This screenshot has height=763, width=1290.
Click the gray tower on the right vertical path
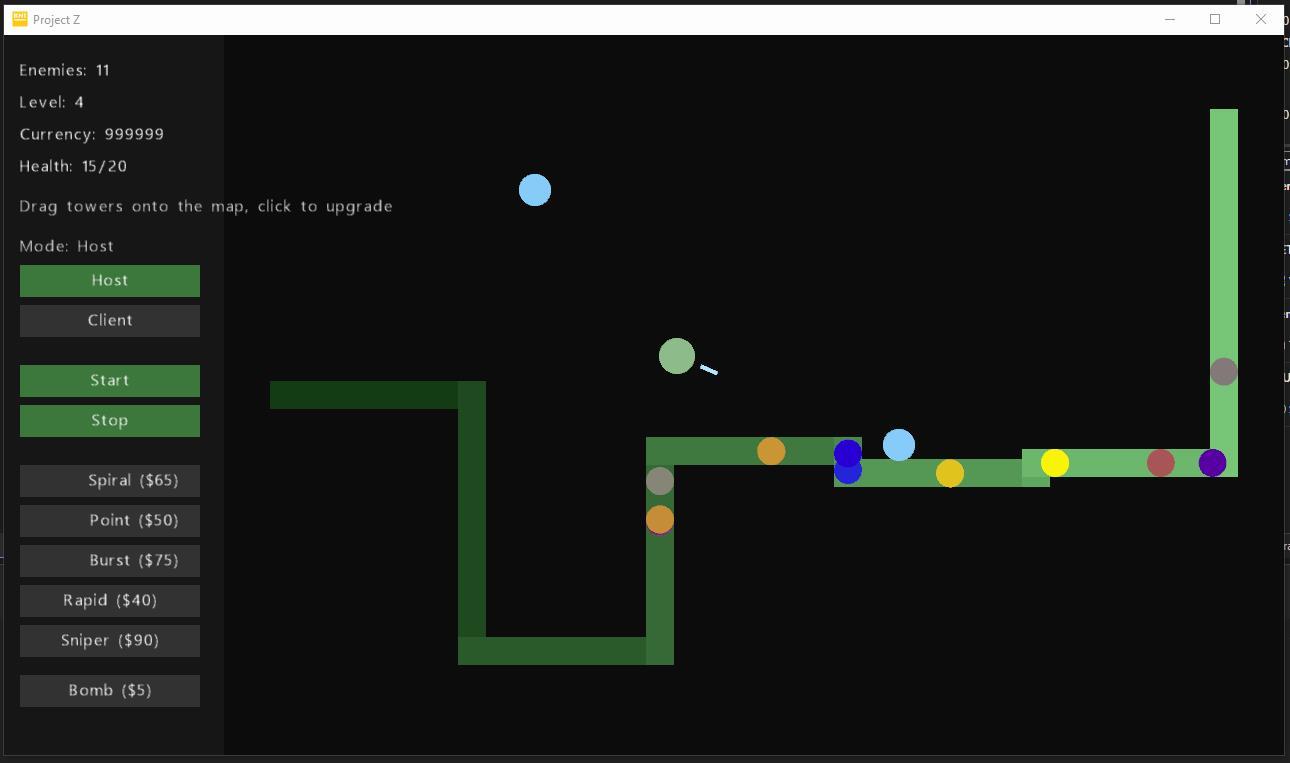pyautogui.click(x=1224, y=371)
